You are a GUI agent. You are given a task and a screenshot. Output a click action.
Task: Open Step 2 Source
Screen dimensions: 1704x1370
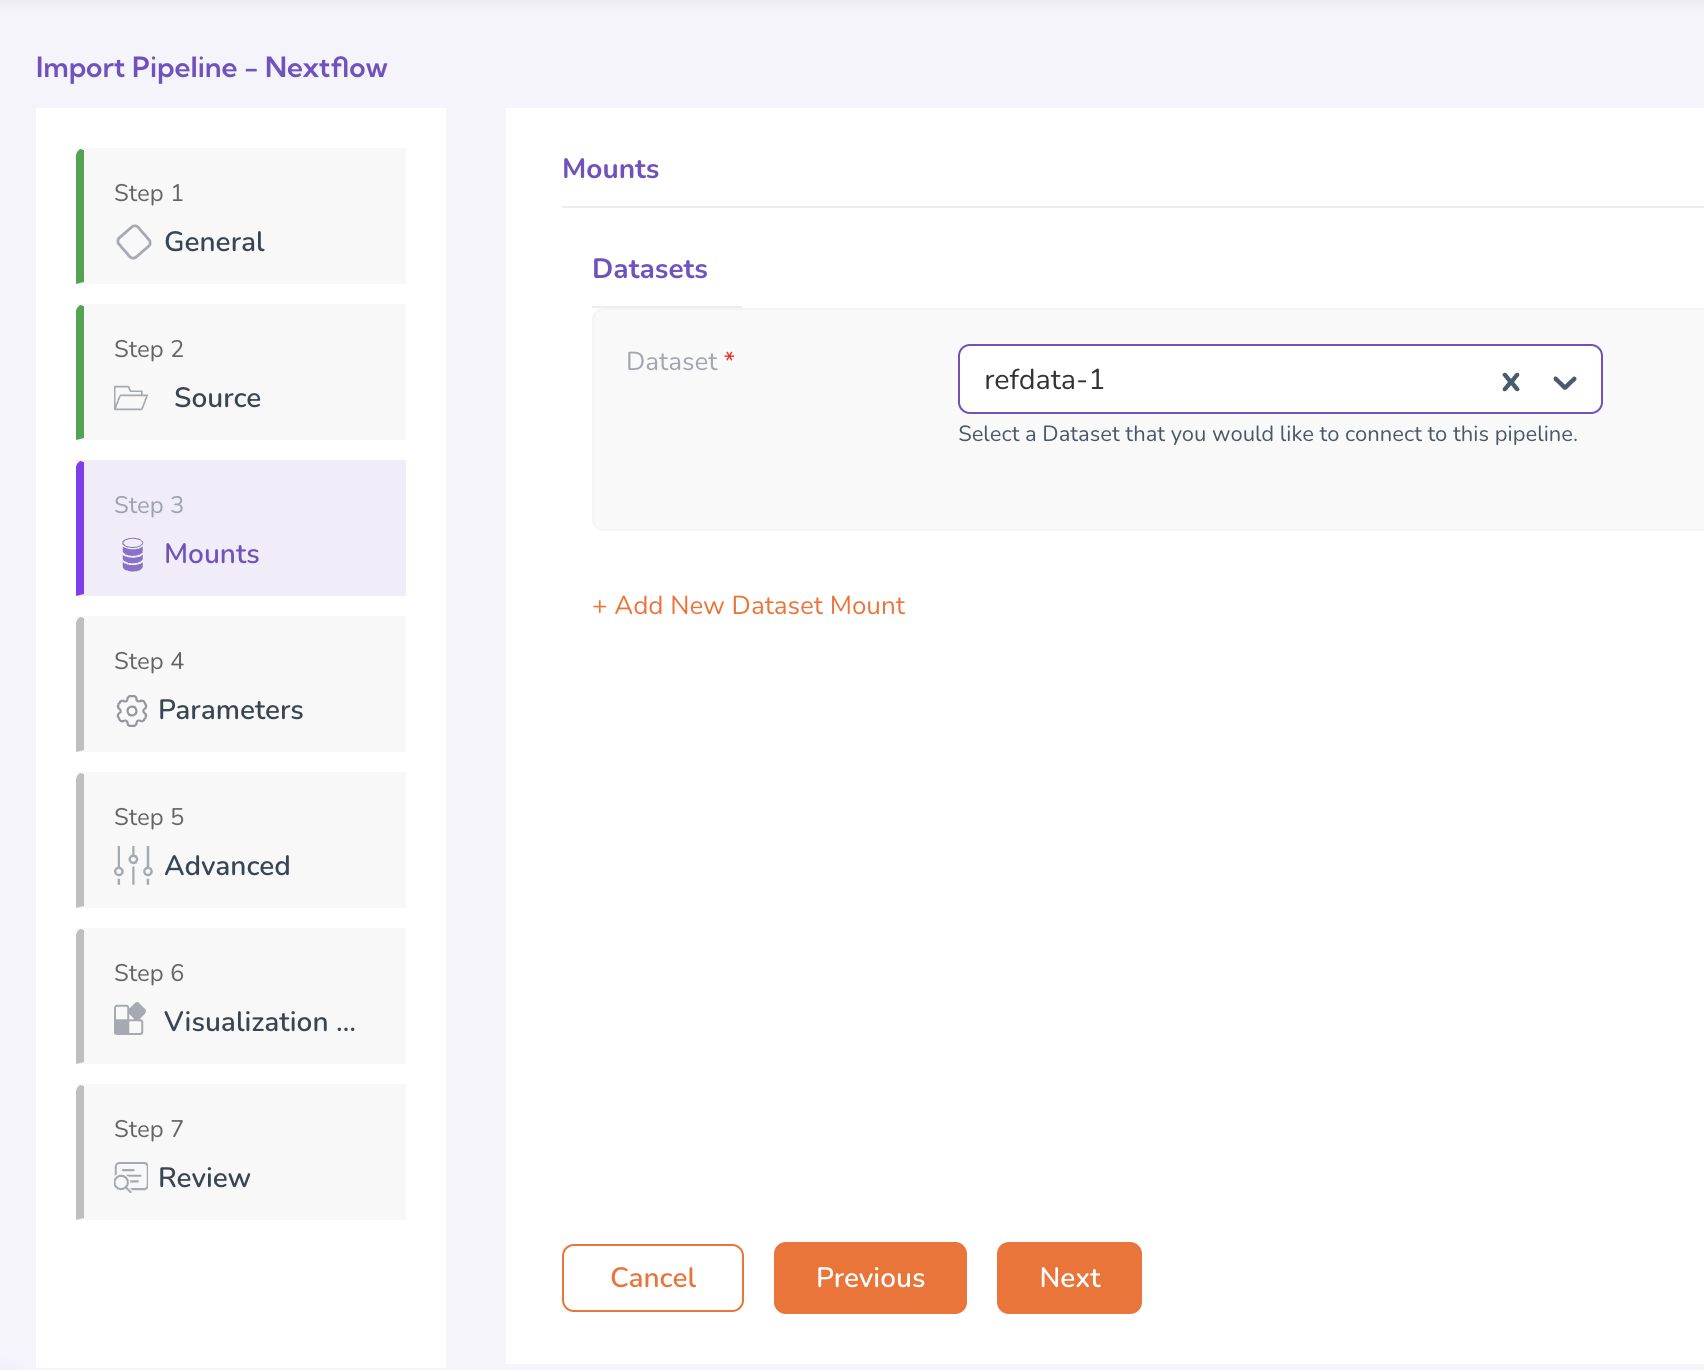click(x=242, y=373)
